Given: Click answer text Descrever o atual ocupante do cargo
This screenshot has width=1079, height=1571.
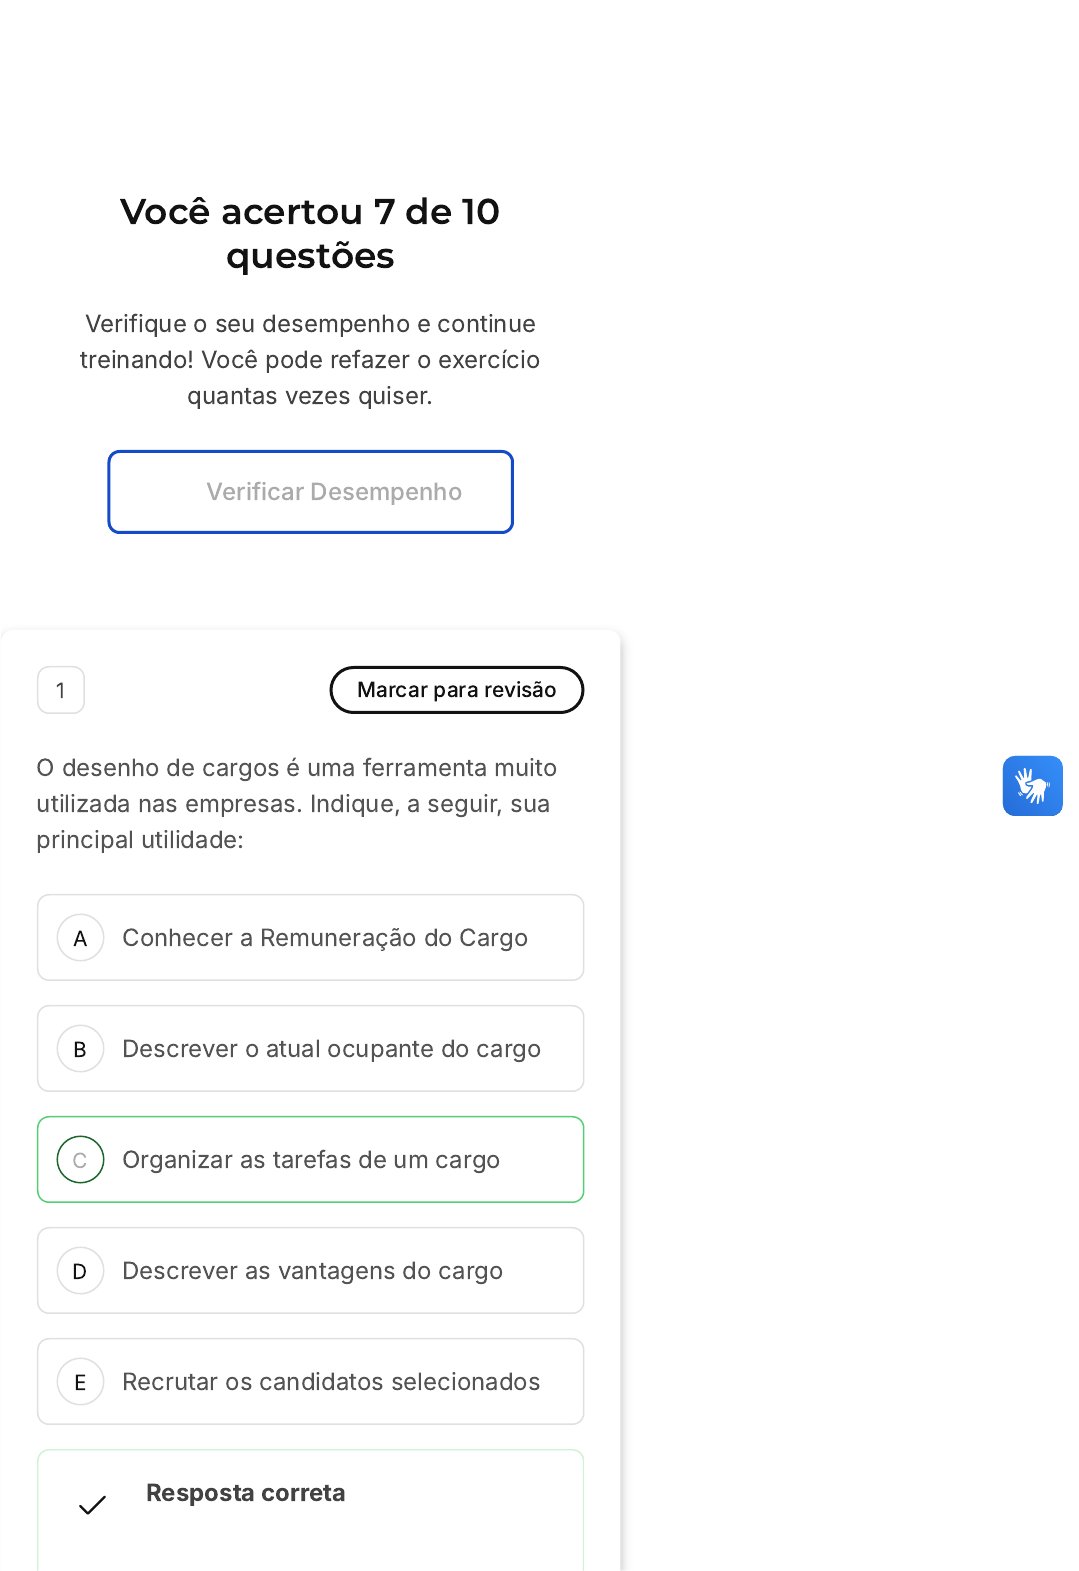Looking at the screenshot, I should pyautogui.click(x=331, y=1049).
